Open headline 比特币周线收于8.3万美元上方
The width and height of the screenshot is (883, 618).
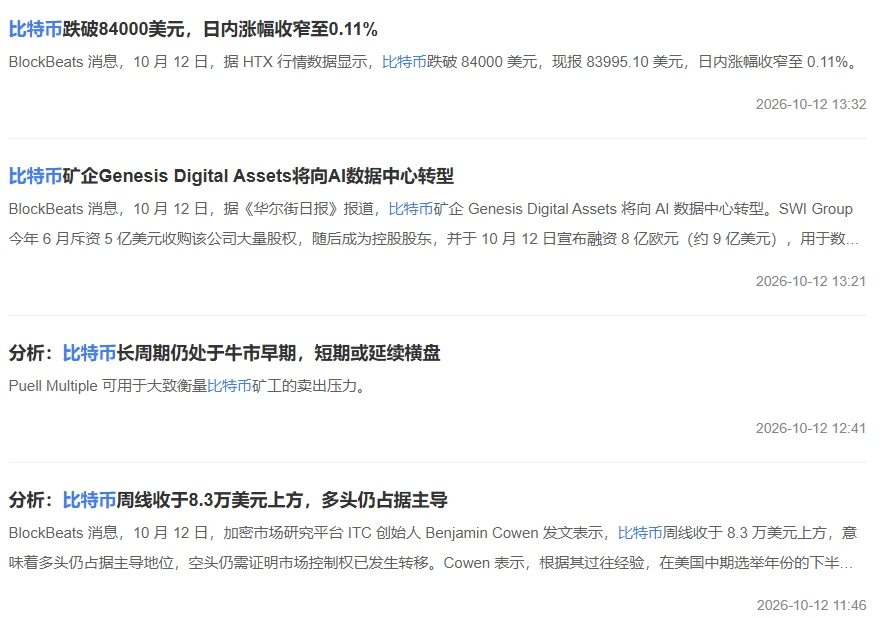coord(228,500)
